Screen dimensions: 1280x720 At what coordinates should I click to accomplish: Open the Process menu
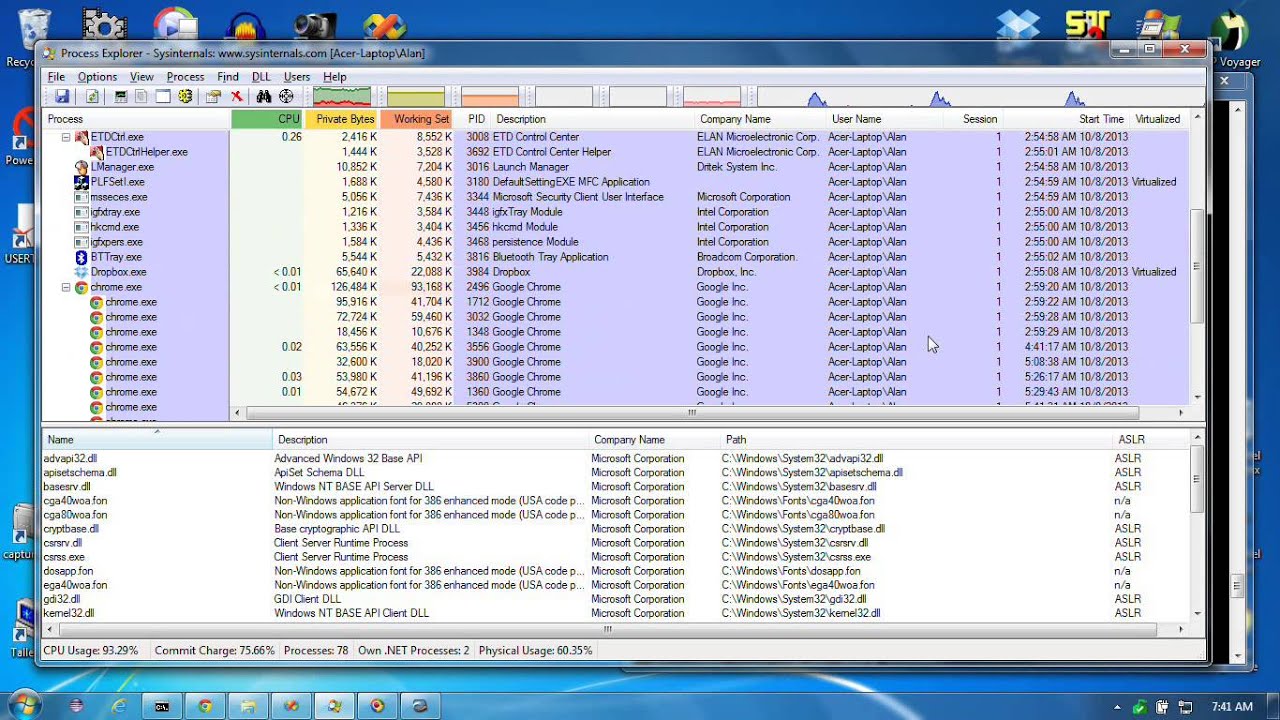(x=185, y=77)
